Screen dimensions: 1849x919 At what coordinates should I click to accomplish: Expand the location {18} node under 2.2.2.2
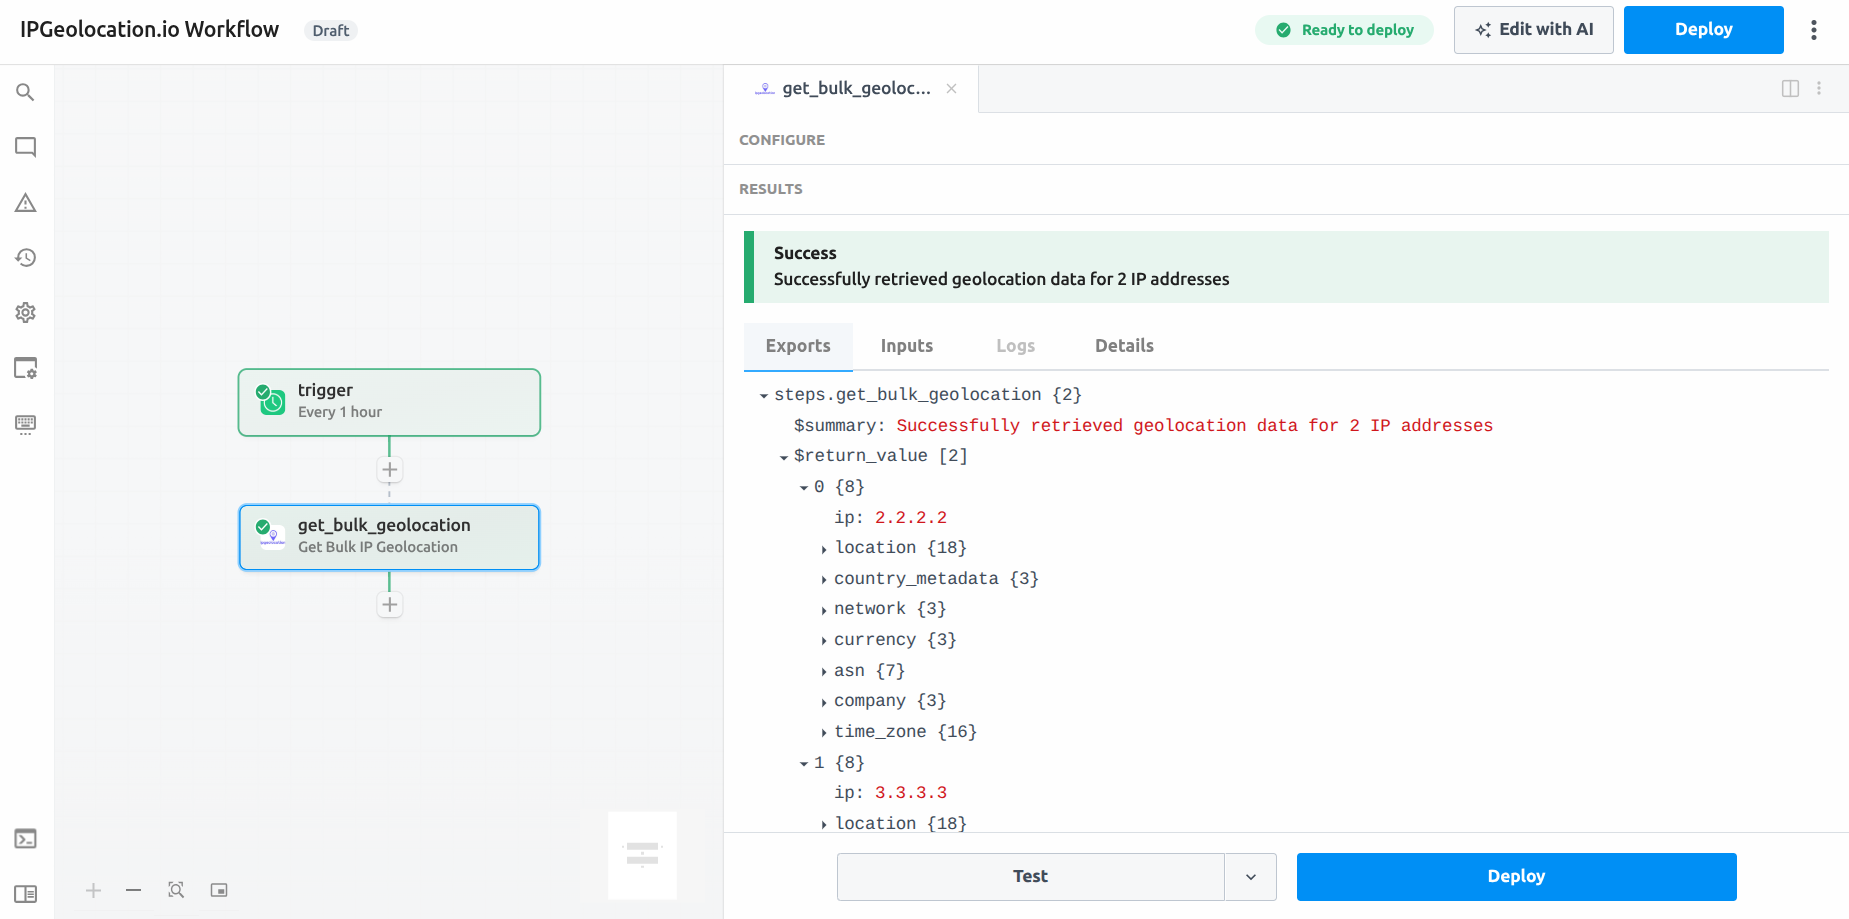pos(824,549)
